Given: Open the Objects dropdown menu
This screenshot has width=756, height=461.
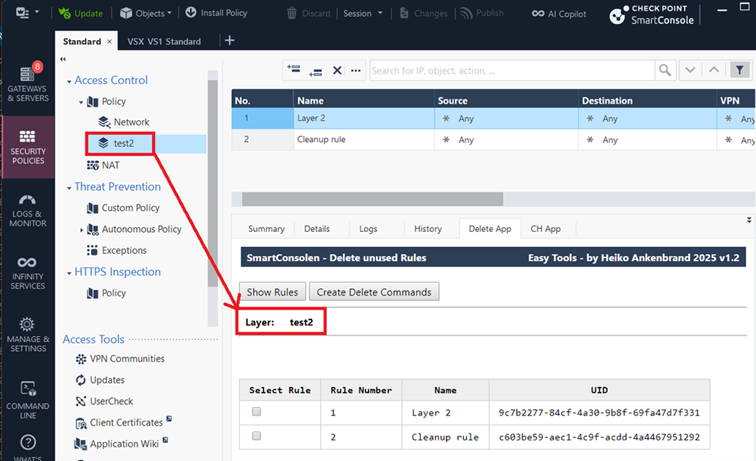Looking at the screenshot, I should tap(146, 13).
